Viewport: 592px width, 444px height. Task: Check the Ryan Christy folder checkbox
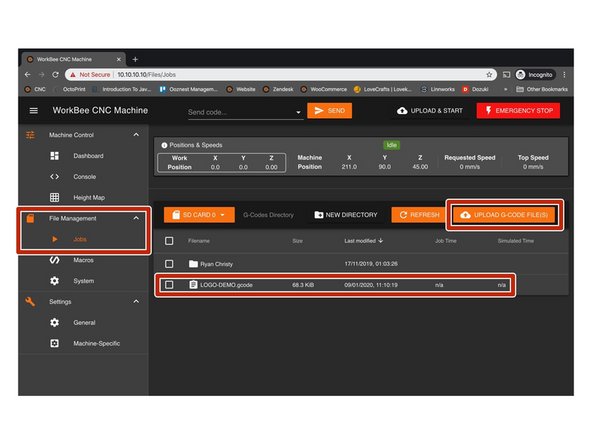click(169, 264)
